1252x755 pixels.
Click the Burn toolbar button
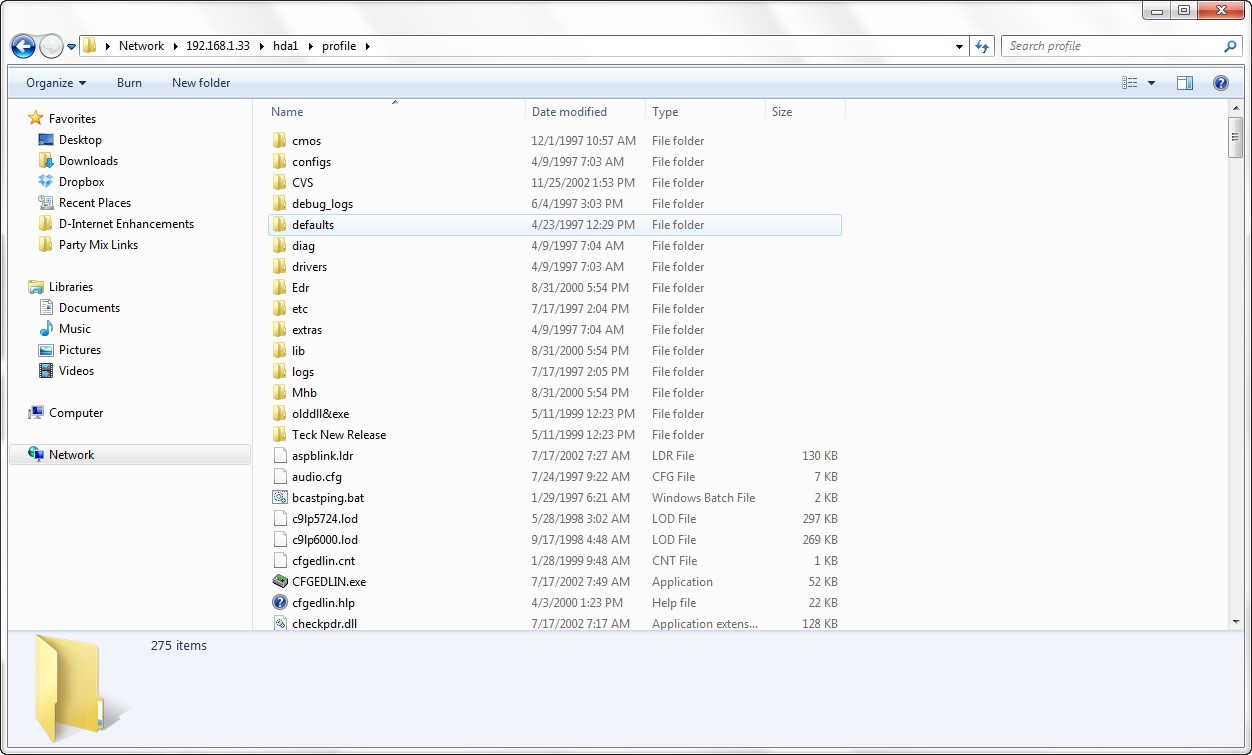coord(129,83)
